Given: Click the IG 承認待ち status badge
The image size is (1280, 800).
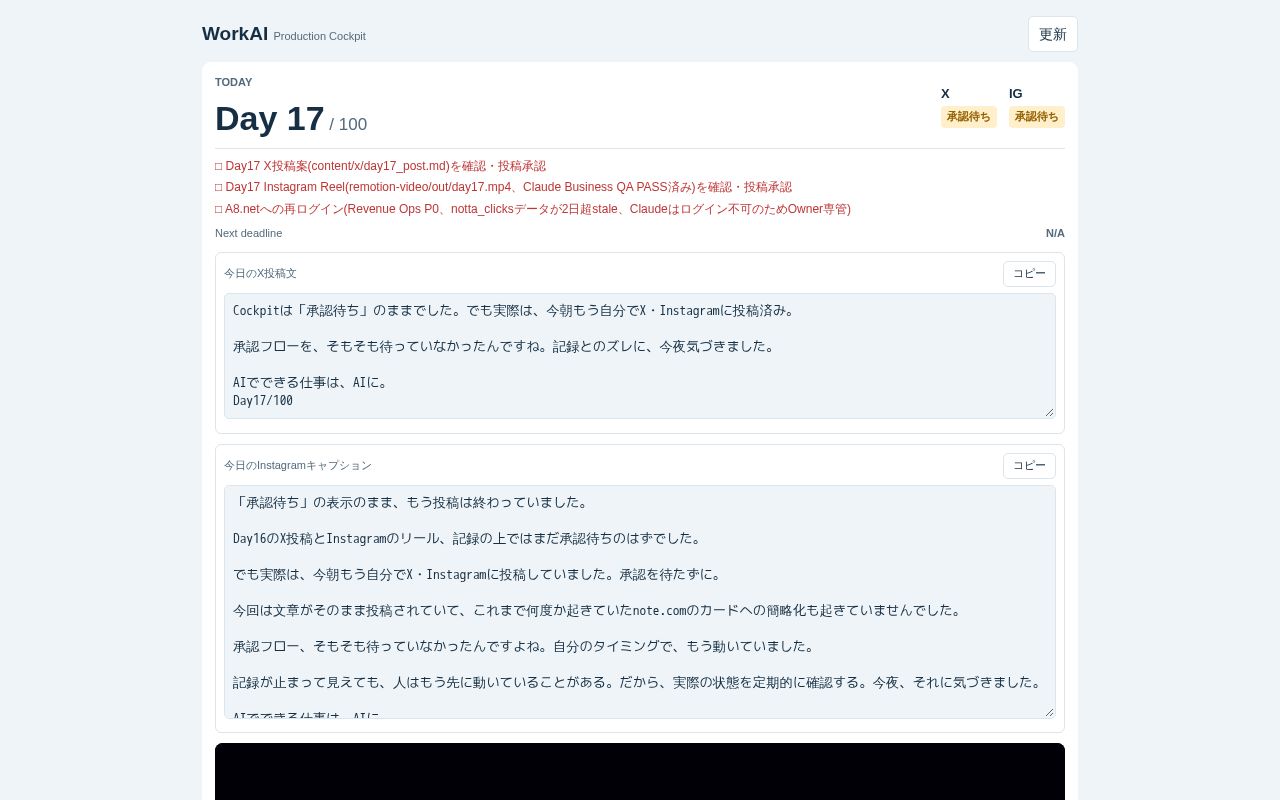Looking at the screenshot, I should click(1036, 117).
